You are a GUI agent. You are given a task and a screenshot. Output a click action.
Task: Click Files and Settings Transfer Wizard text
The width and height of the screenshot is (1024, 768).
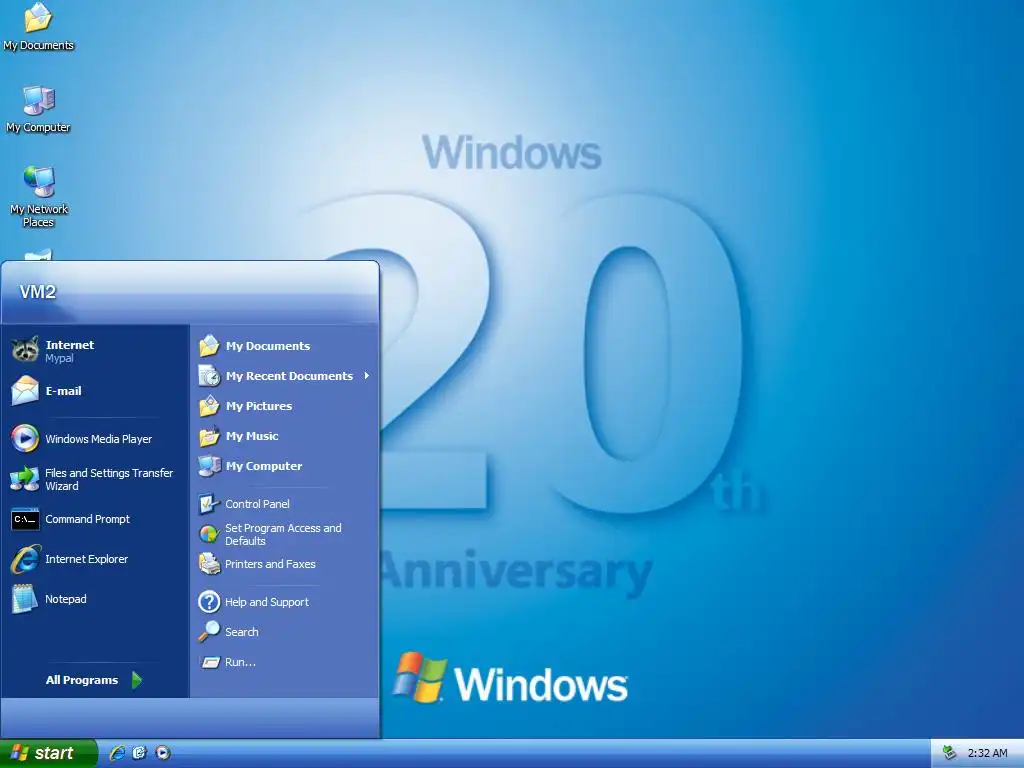click(109, 479)
